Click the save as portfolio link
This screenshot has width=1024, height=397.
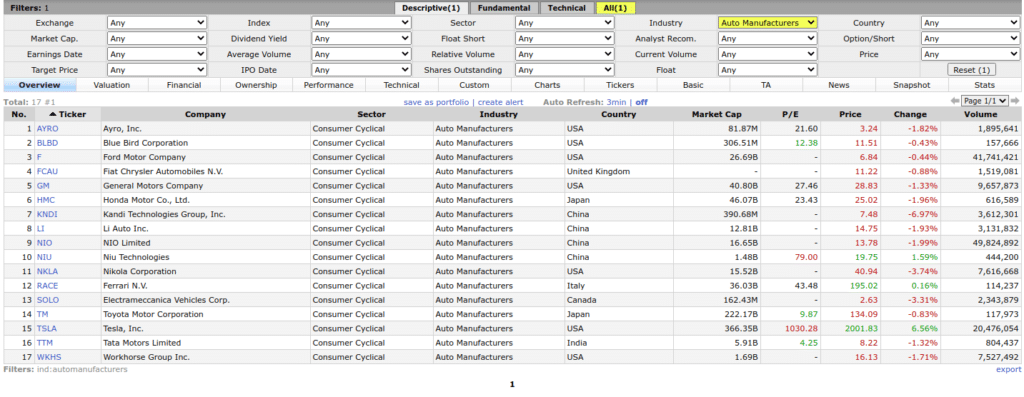(x=436, y=102)
